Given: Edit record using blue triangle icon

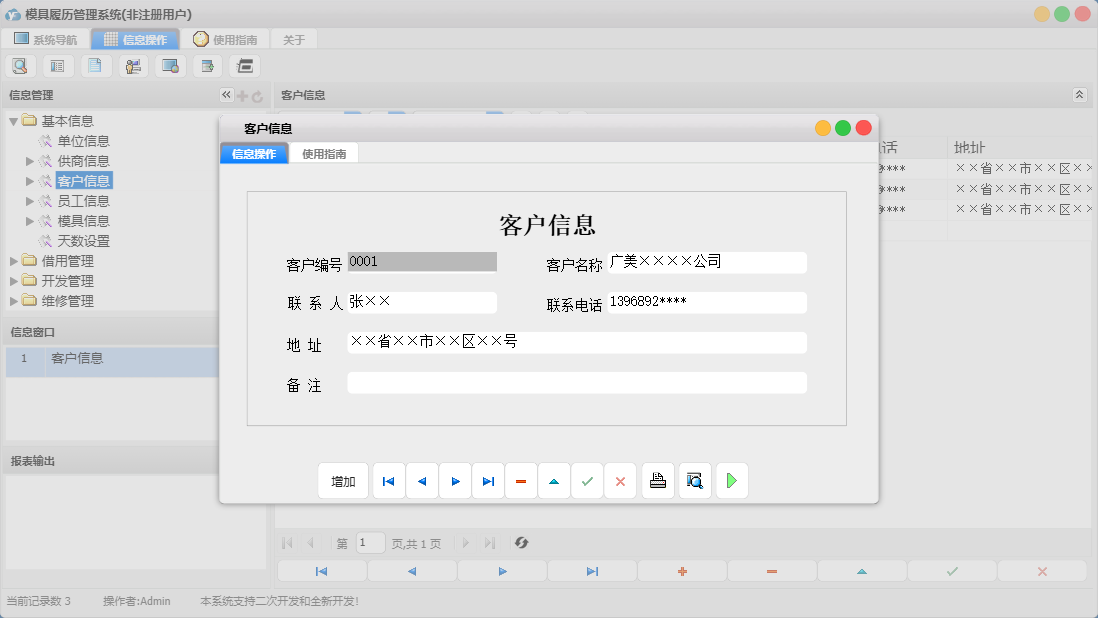Looking at the screenshot, I should (x=554, y=481).
